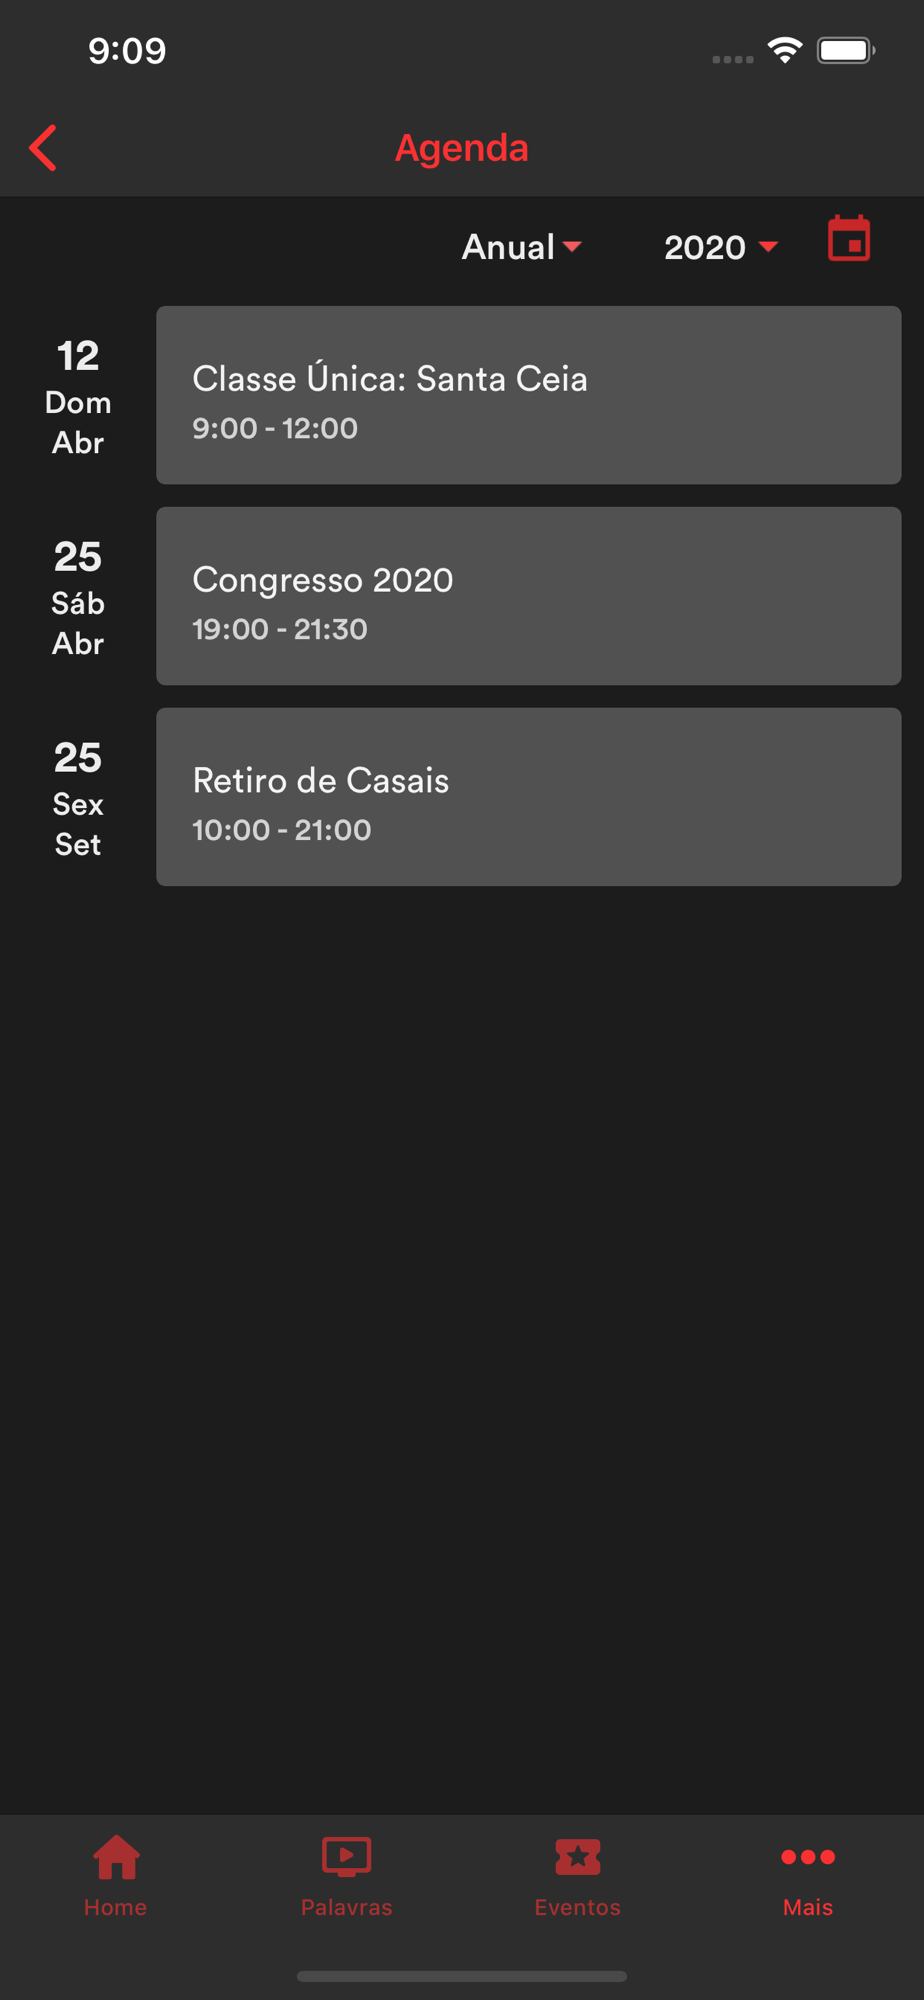Select the 25 Sáb Abr date label
924x2000 pixels.
coord(78,598)
